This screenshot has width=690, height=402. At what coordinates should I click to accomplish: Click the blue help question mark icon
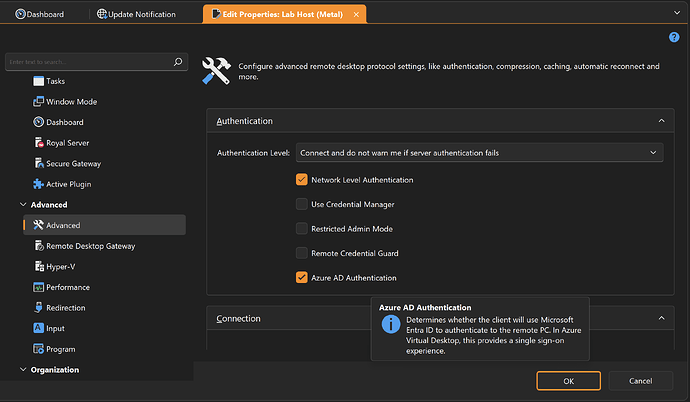(674, 37)
